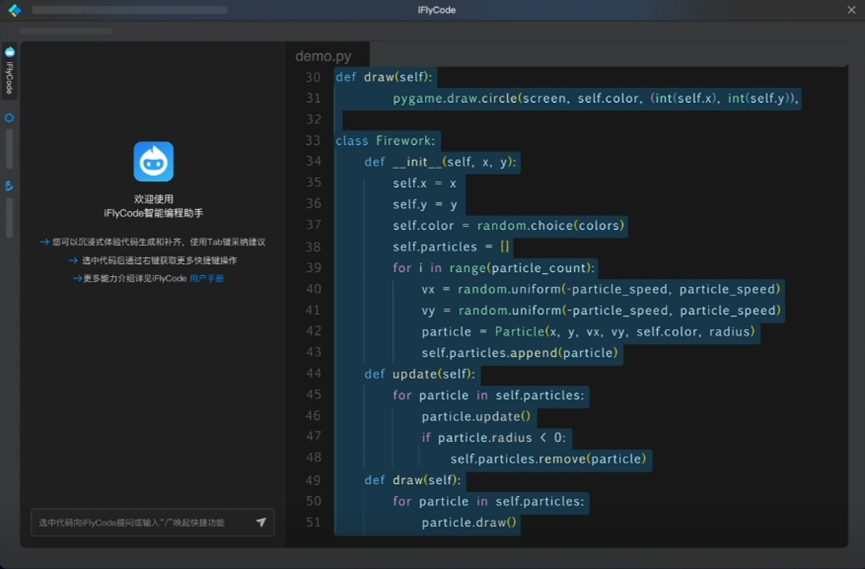The image size is (865, 569).
Task: Click the '欢迎使用' welcome heading text
Action: (153, 199)
